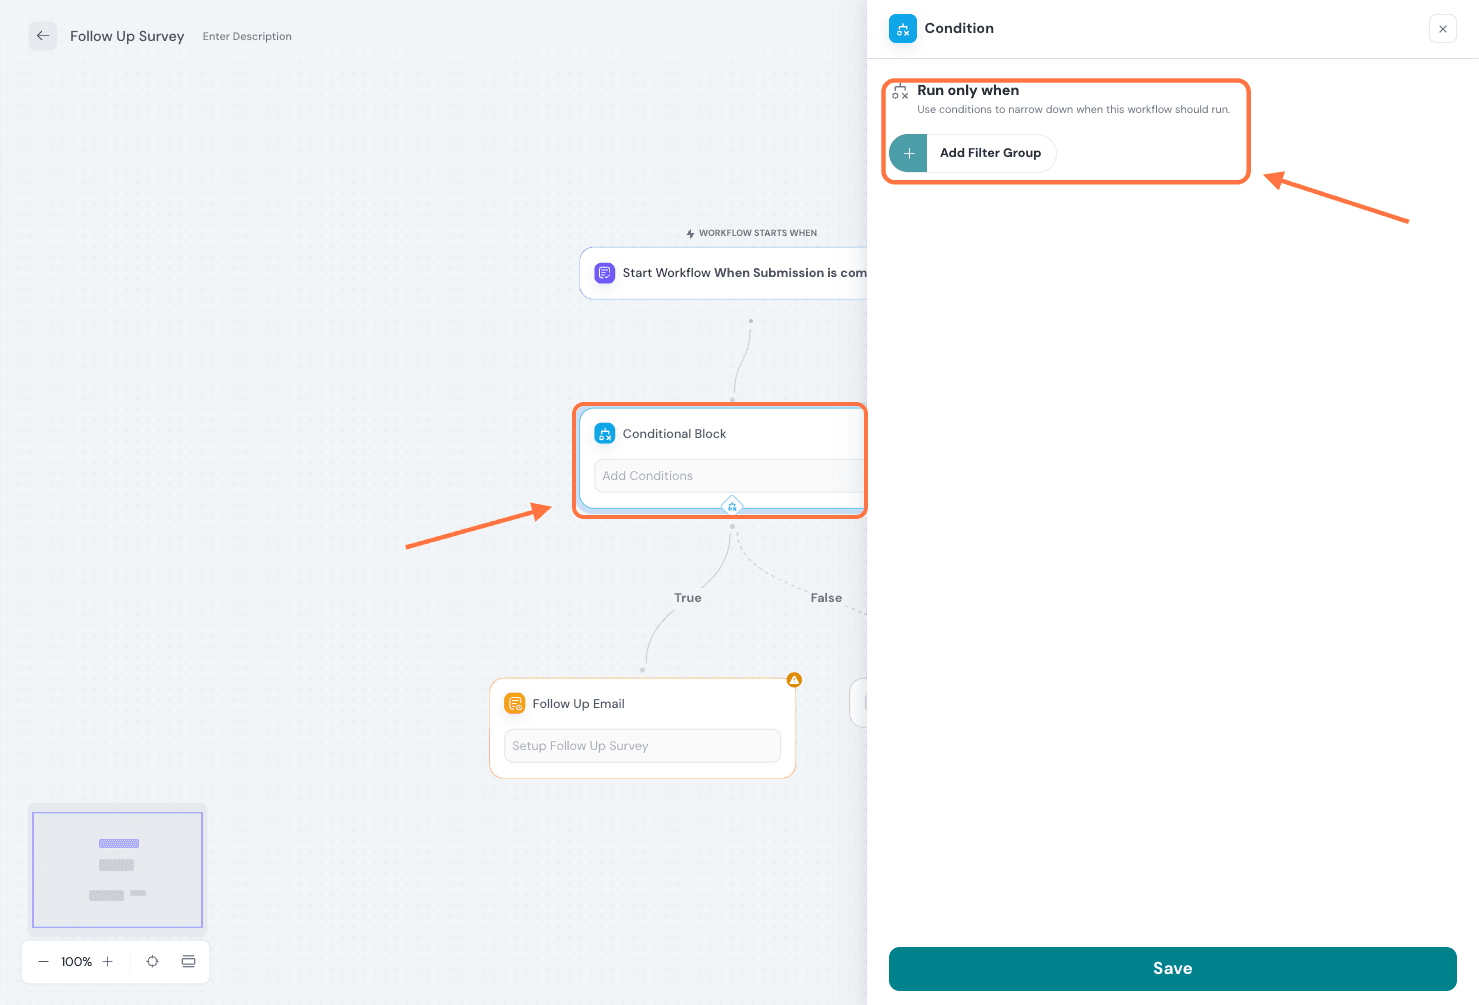Click the Start Workflow trigger icon
This screenshot has width=1479, height=1005.
[x=605, y=273]
